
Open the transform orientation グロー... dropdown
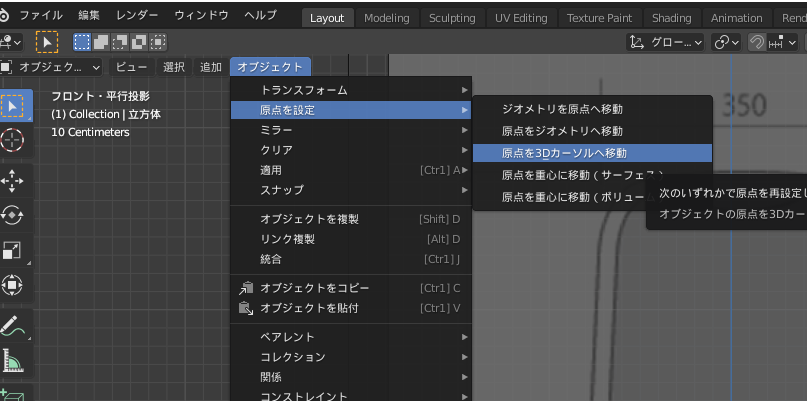665,42
